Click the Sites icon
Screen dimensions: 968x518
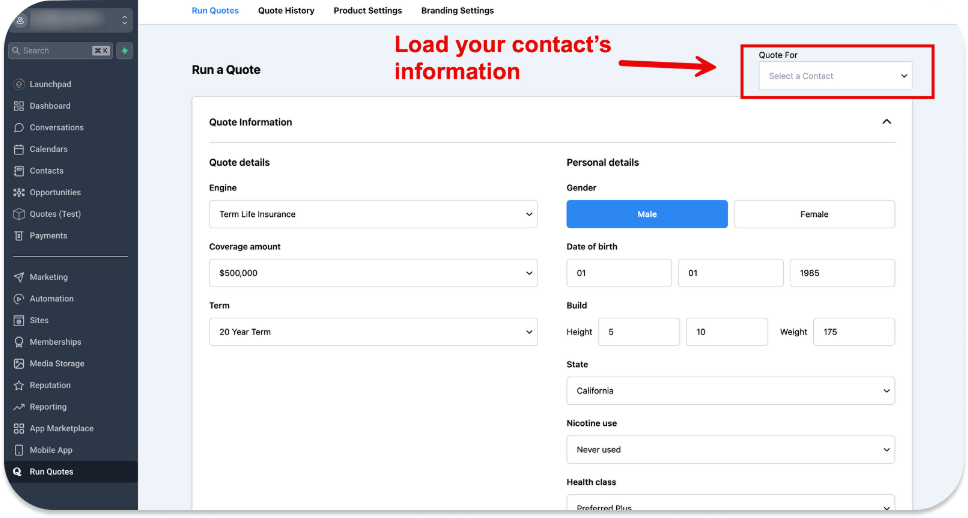pos(19,320)
